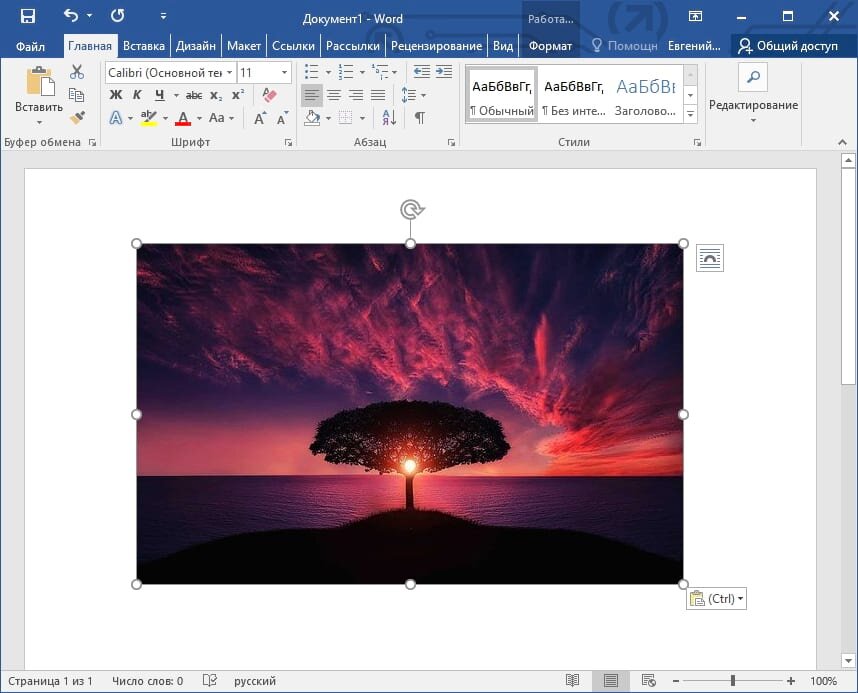This screenshot has width=858, height=693.
Task: Select the Format Painter brush
Action: coord(77,117)
